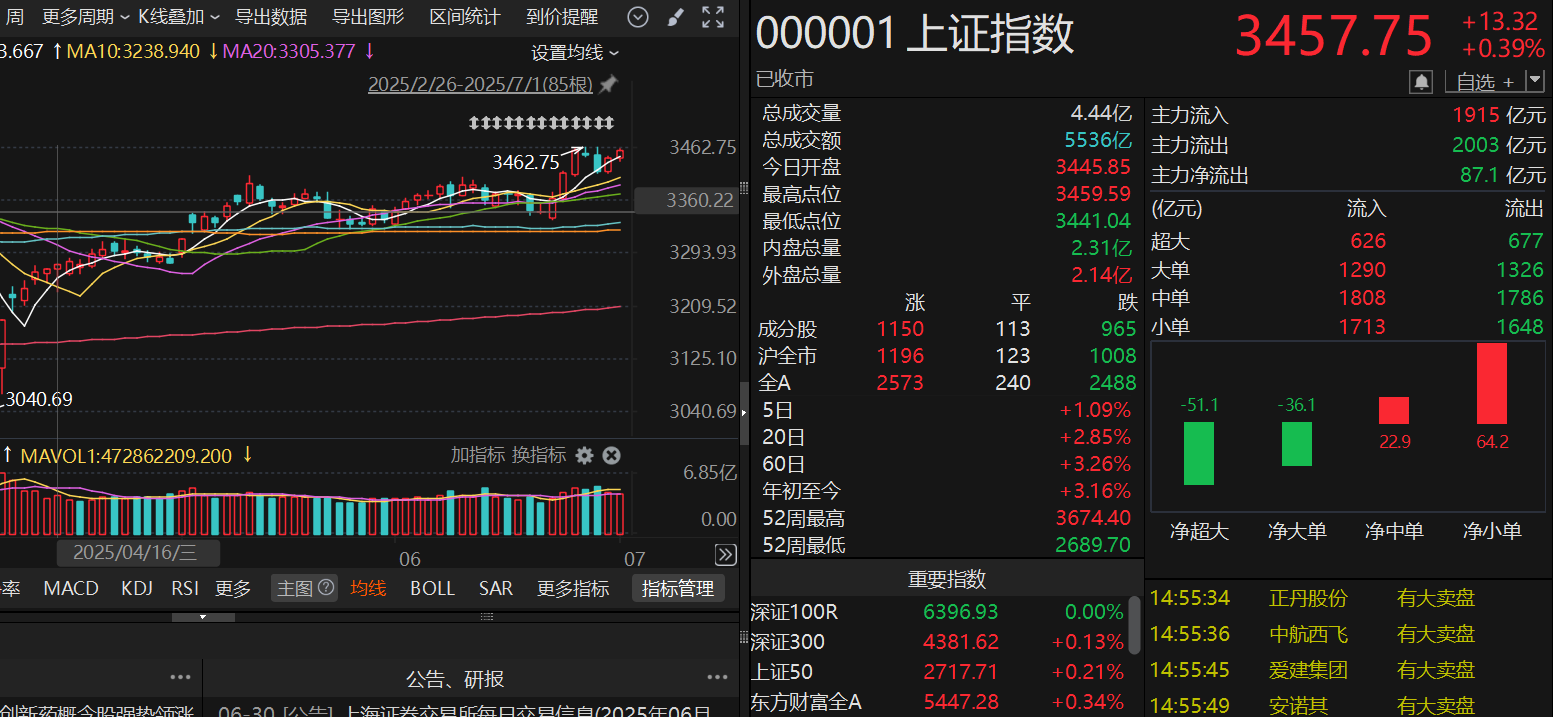
Task: Open 到价提醒 in the menu bar
Action: [x=562, y=17]
